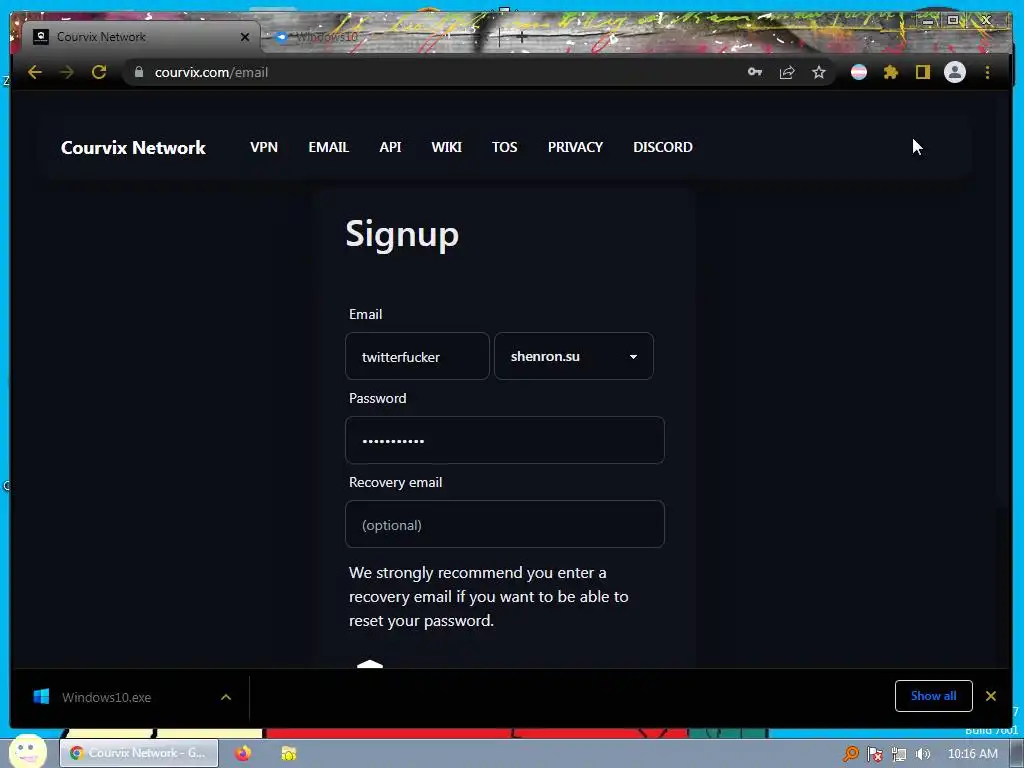Image resolution: width=1024 pixels, height=768 pixels.
Task: Open the volume speaker tray icon
Action: tap(923, 754)
